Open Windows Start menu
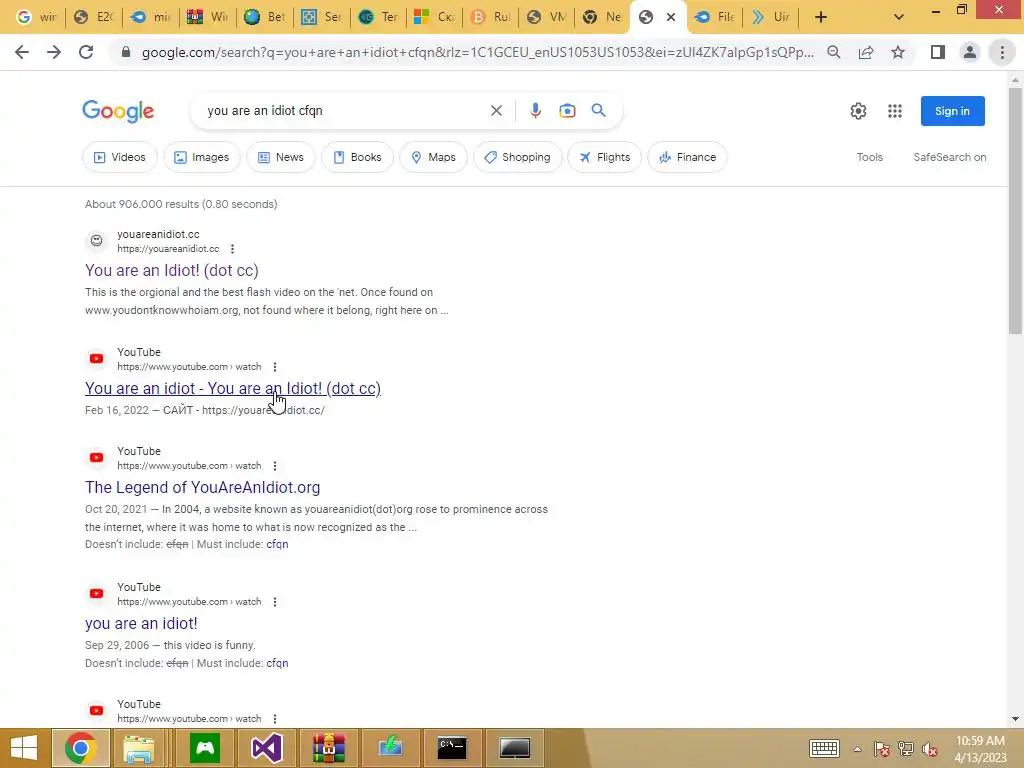The height and width of the screenshot is (768, 1024). (24, 748)
